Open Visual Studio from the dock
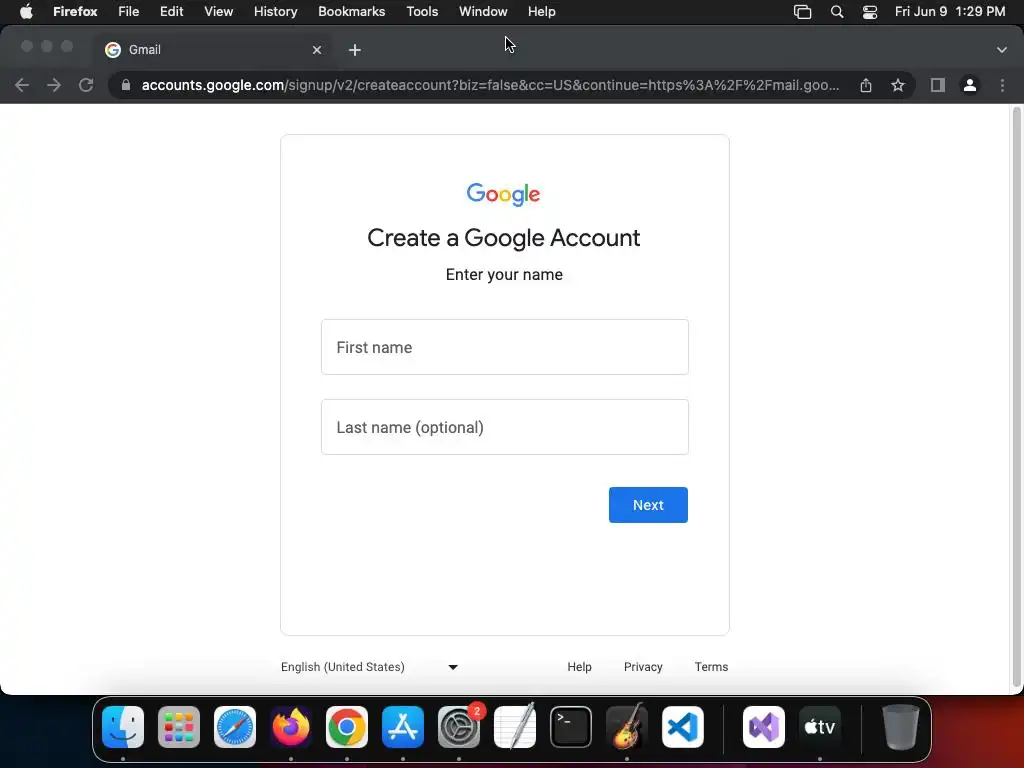Screen dimensions: 1024x768 pyautogui.click(x=764, y=727)
